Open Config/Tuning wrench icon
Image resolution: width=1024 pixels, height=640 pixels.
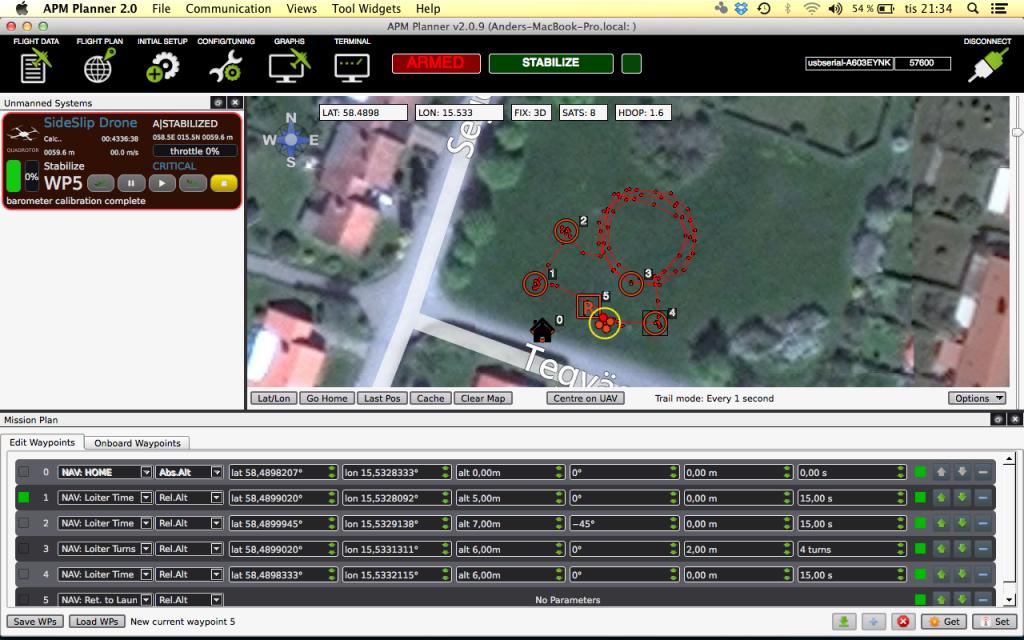(226, 67)
